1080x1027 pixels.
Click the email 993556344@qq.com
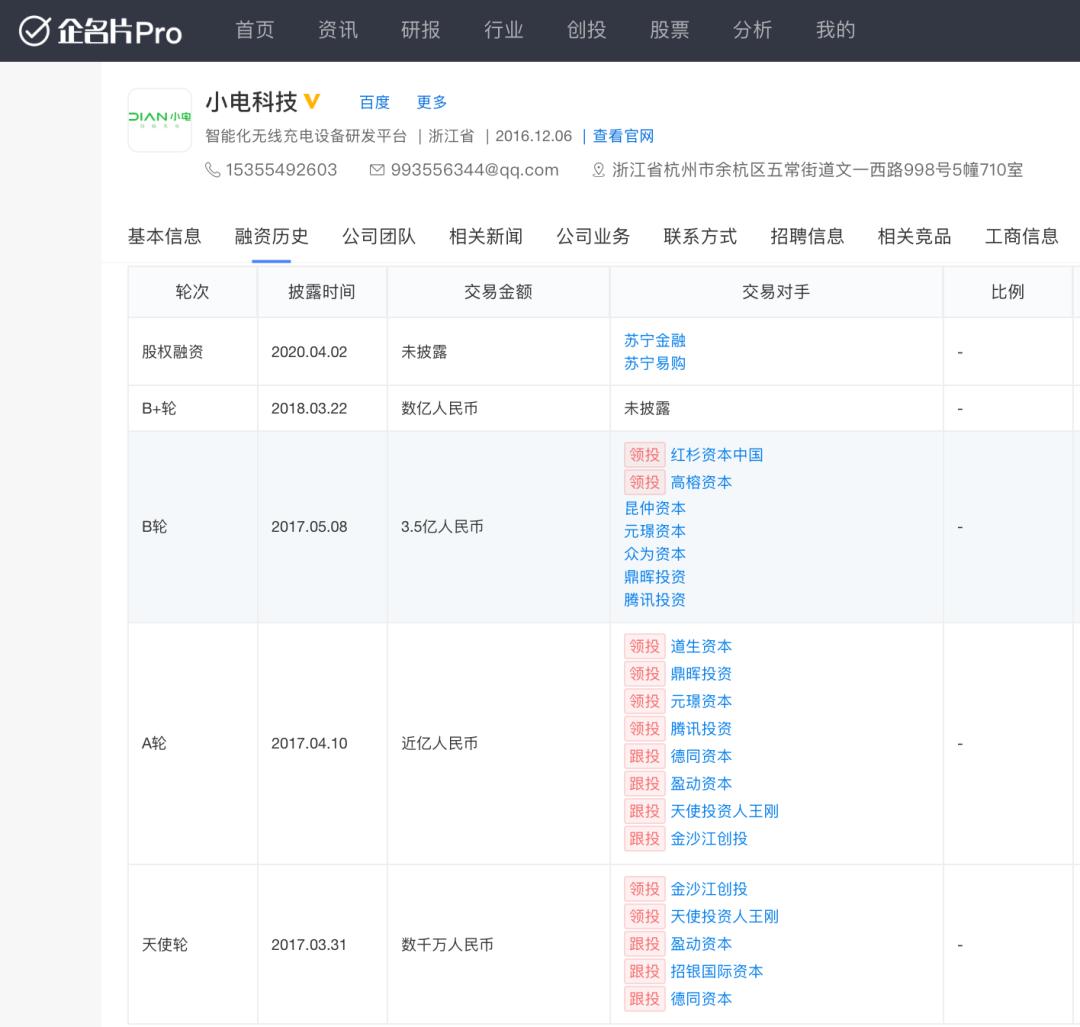[475, 170]
